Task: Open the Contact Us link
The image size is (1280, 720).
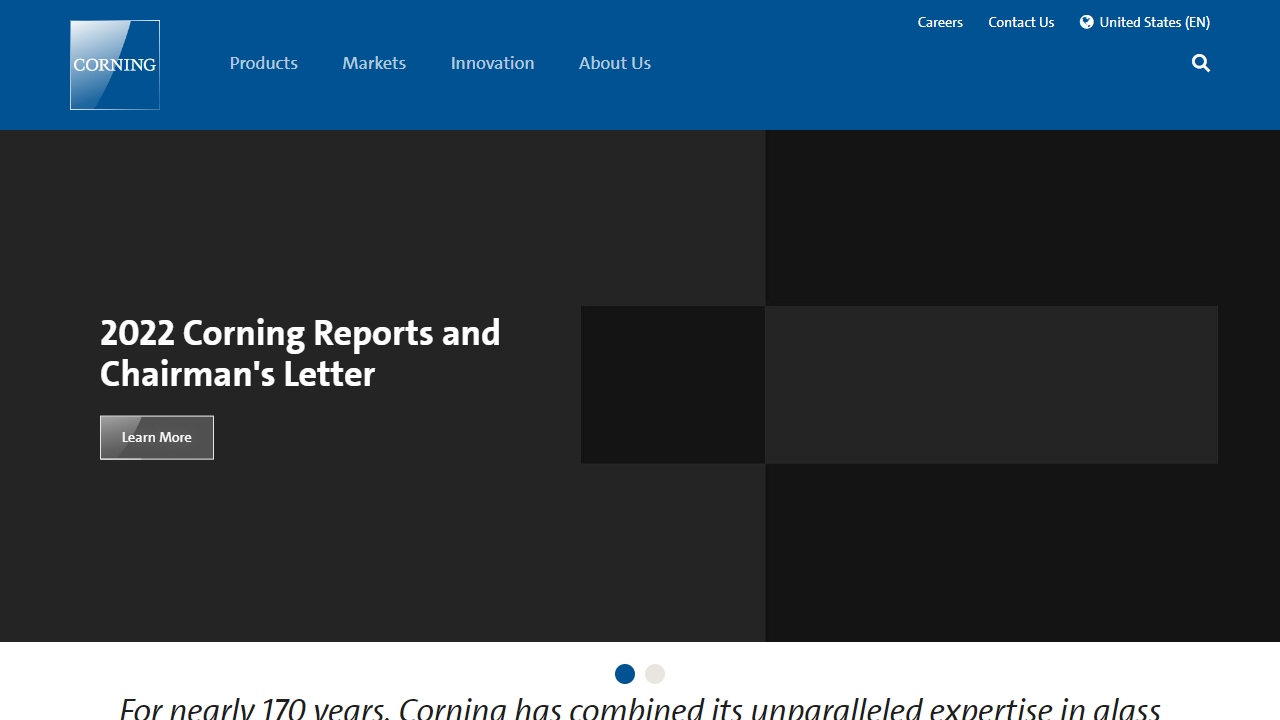Action: tap(1021, 22)
